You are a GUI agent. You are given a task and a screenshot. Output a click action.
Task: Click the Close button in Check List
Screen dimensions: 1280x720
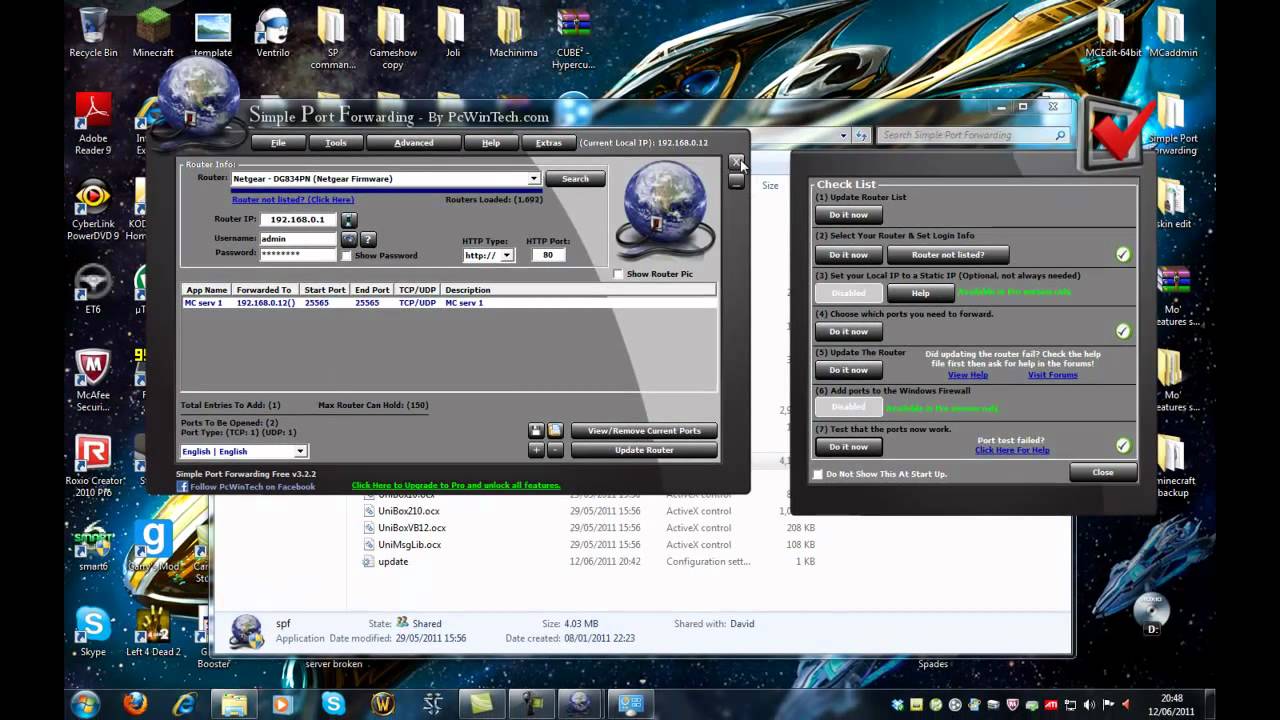click(x=1103, y=473)
